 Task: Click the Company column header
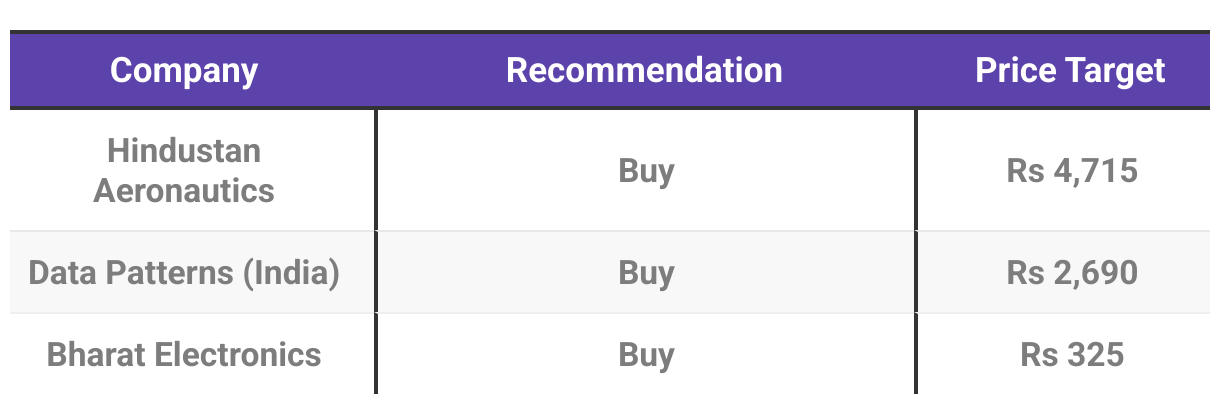click(x=184, y=71)
